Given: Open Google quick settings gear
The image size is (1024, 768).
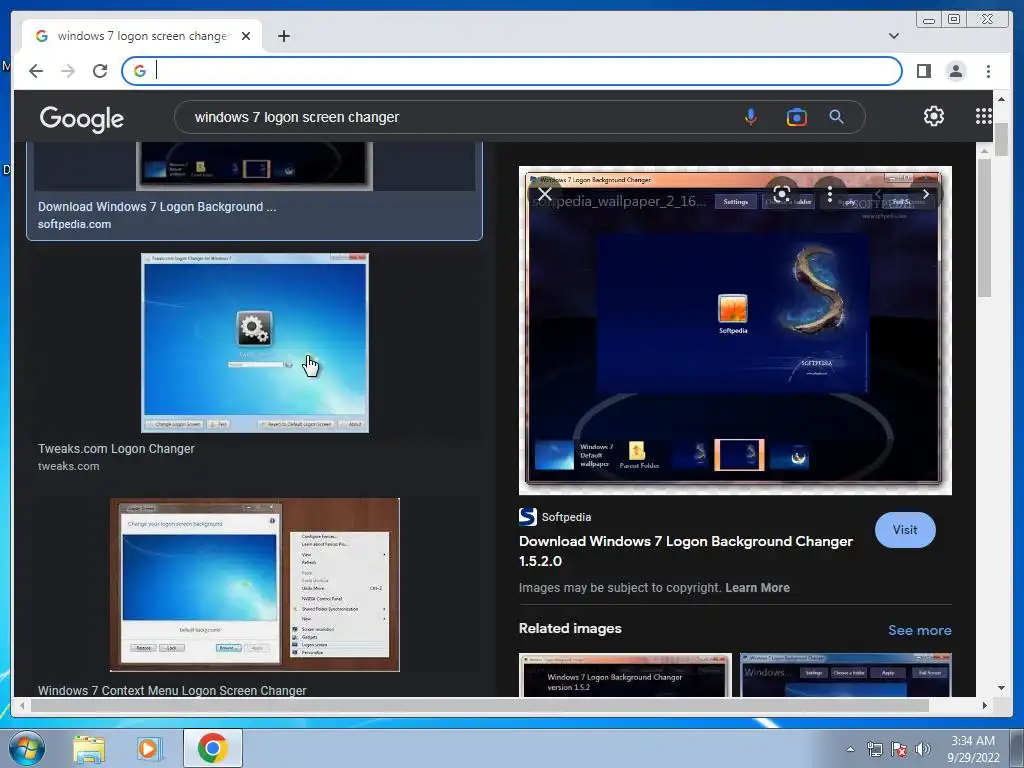Looking at the screenshot, I should [934, 116].
